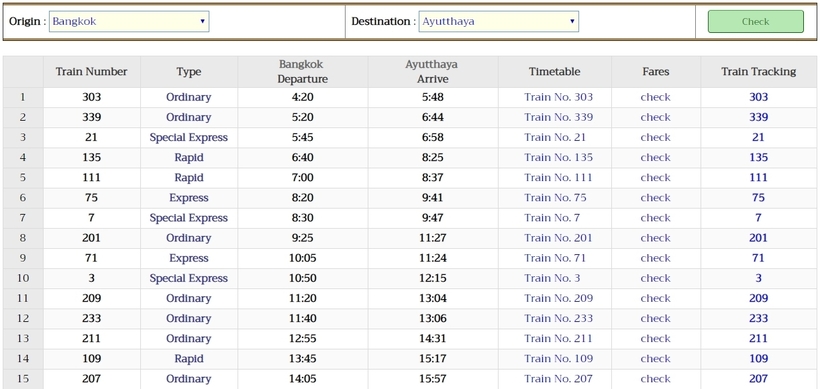The image size is (820, 389).
Task: Click the Rapid type link for train 109
Action: click(x=189, y=359)
